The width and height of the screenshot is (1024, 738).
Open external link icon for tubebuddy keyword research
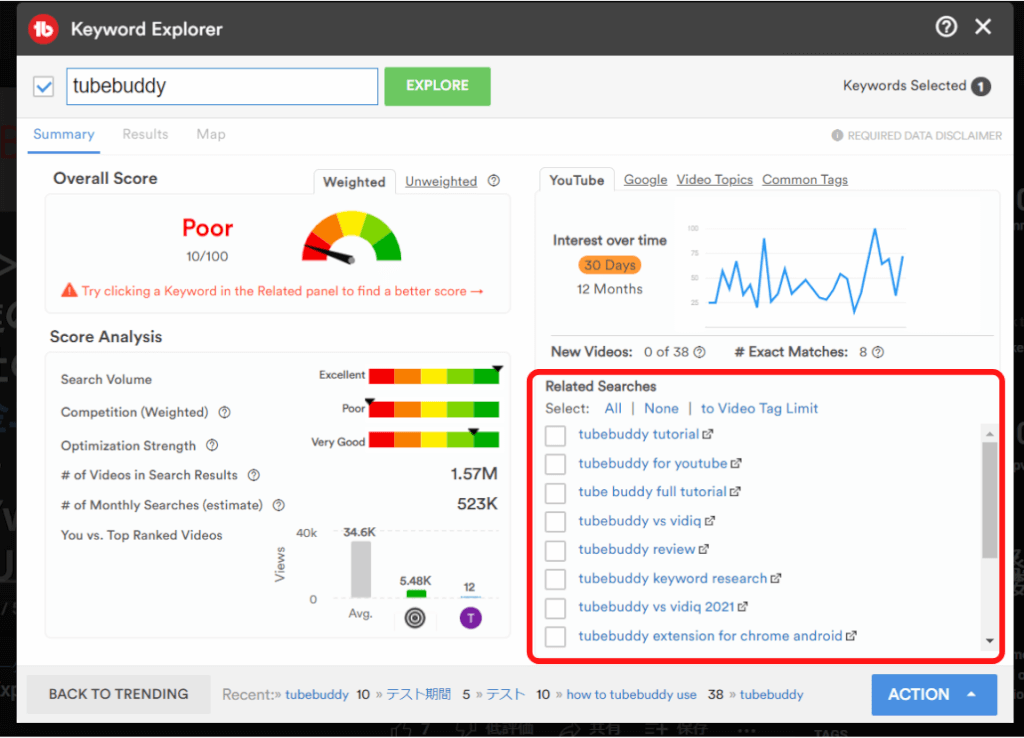(x=775, y=578)
